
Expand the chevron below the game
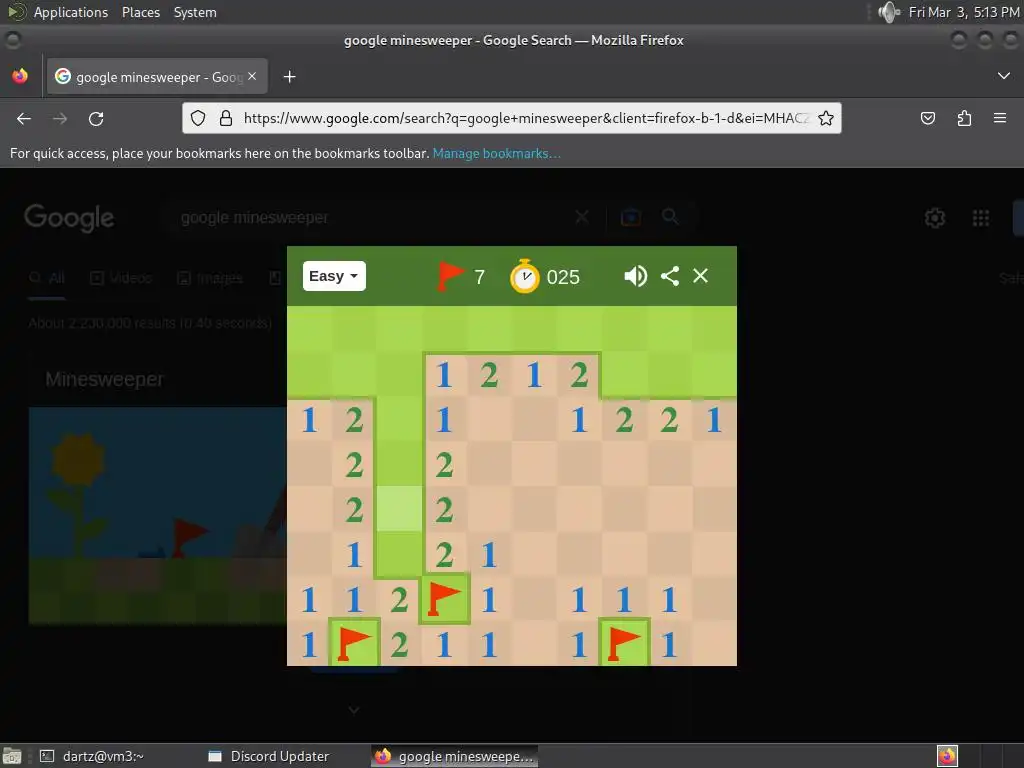(x=353, y=709)
